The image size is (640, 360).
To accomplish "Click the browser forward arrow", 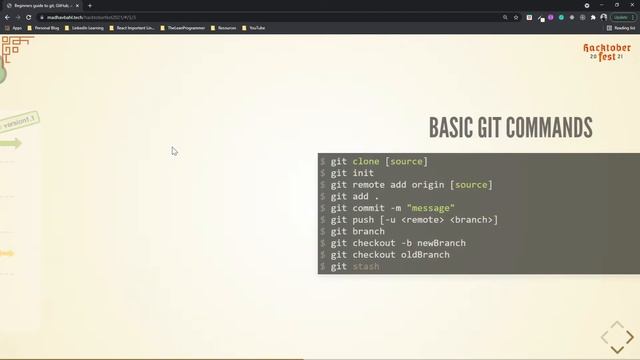I will pyautogui.click(x=18, y=18).
